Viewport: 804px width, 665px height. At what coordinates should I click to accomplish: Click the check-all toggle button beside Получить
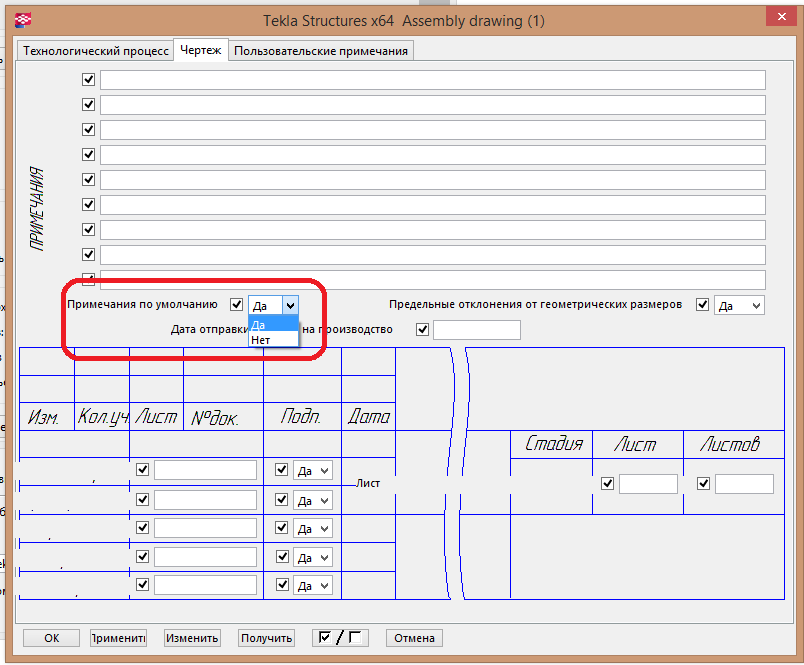(340, 638)
